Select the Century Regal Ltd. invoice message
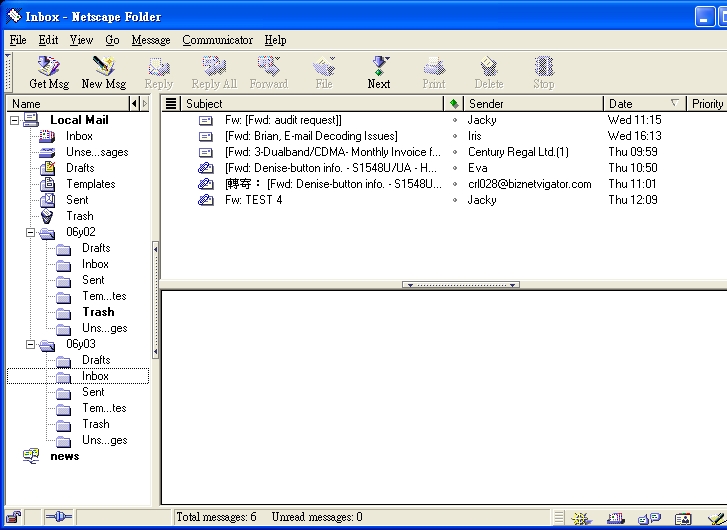The height and width of the screenshot is (530, 727). point(332,152)
